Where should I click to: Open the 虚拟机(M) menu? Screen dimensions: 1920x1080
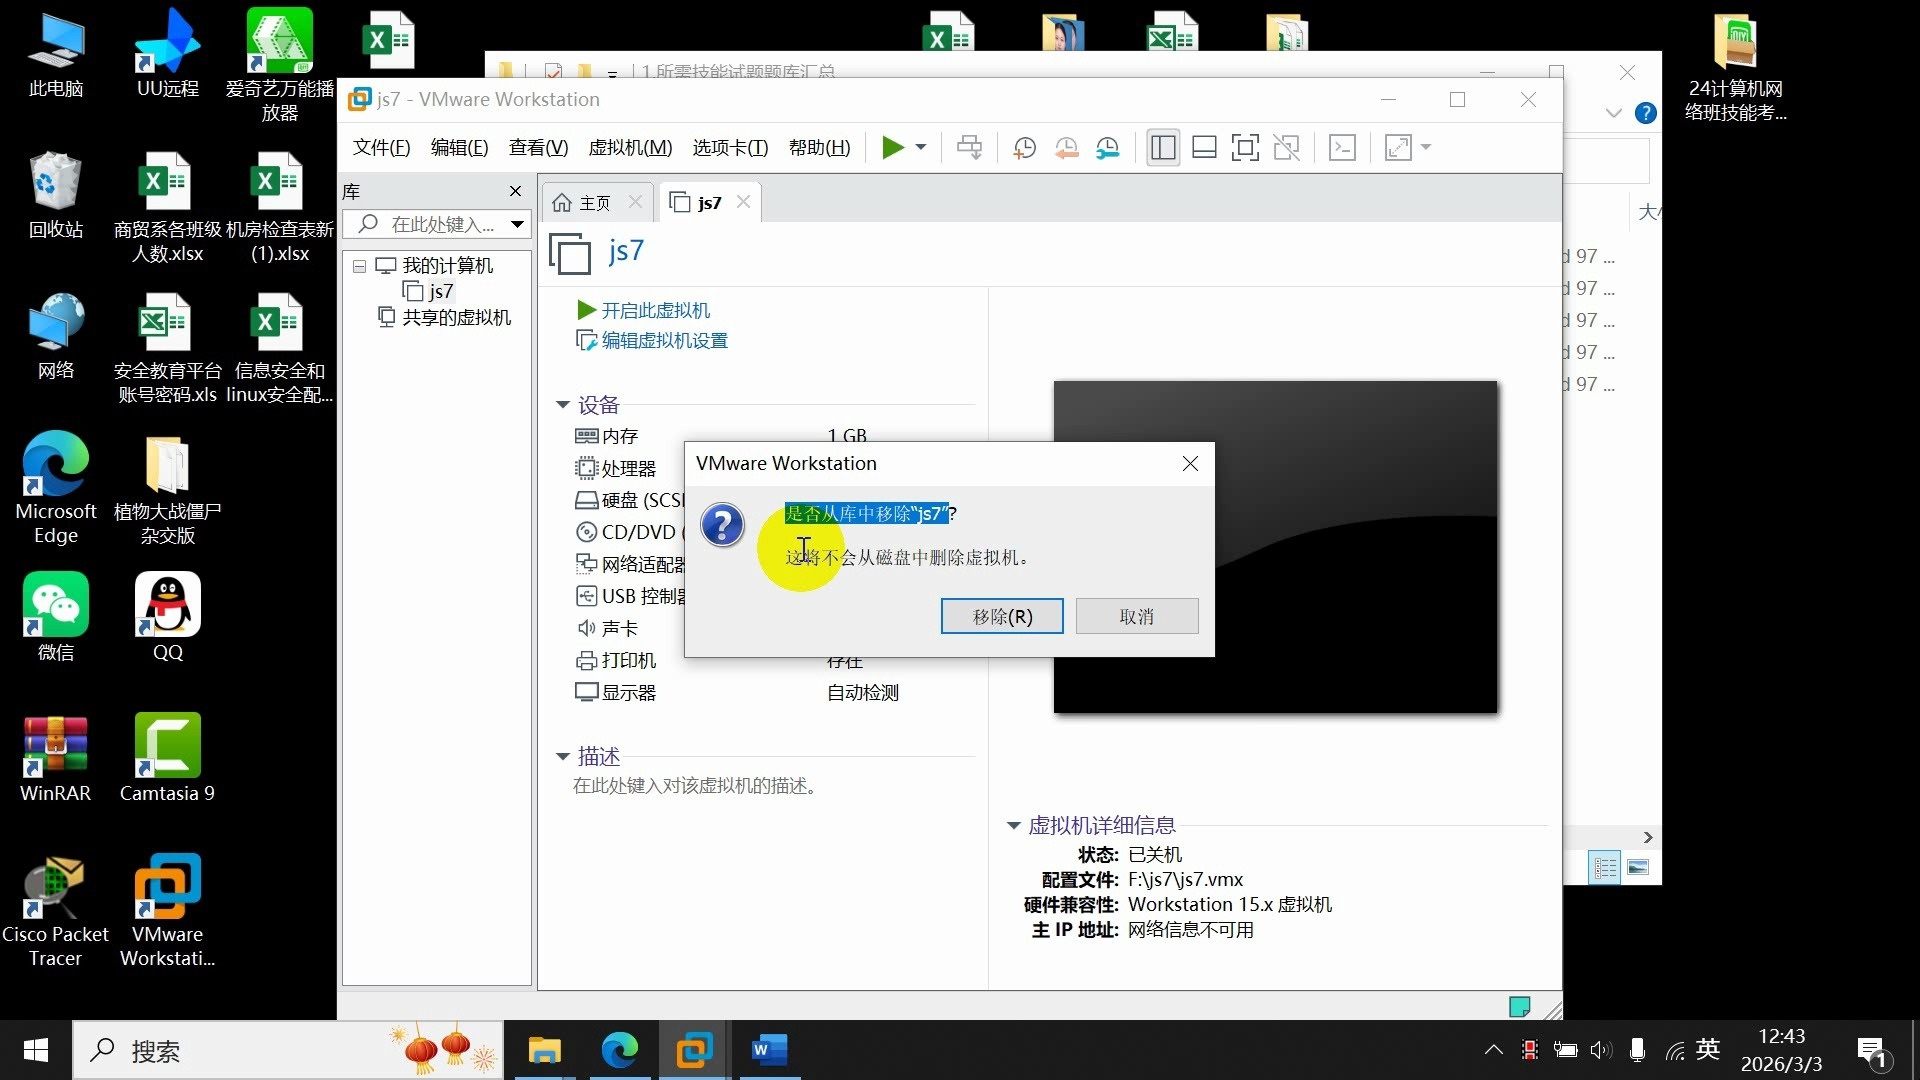click(630, 148)
